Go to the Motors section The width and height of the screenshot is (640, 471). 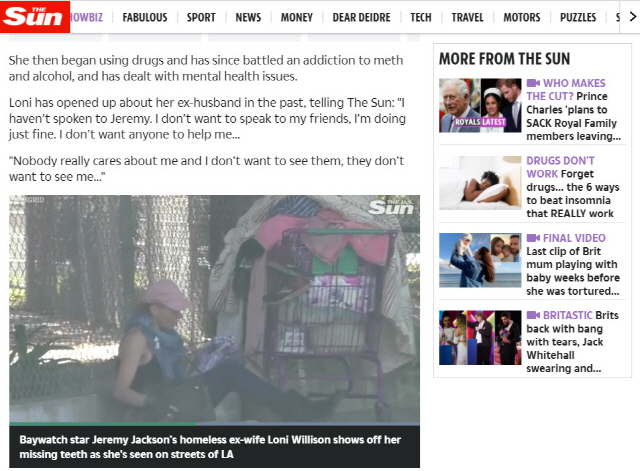click(x=522, y=18)
